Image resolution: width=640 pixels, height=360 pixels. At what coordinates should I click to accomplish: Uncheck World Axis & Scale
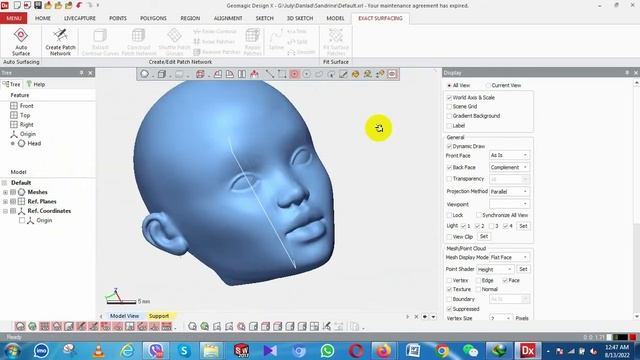pyautogui.click(x=449, y=98)
